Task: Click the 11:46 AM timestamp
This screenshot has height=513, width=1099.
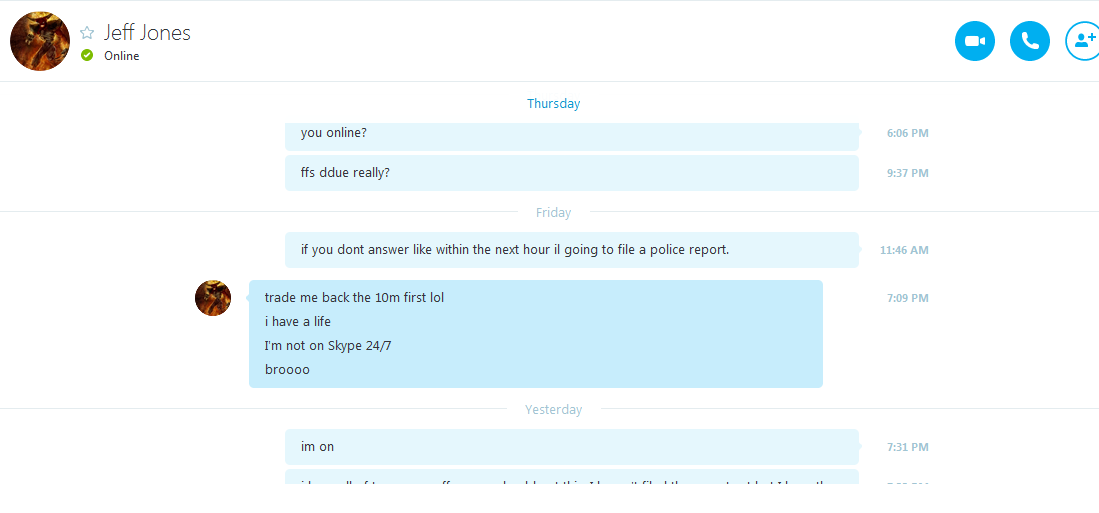Action: (904, 250)
